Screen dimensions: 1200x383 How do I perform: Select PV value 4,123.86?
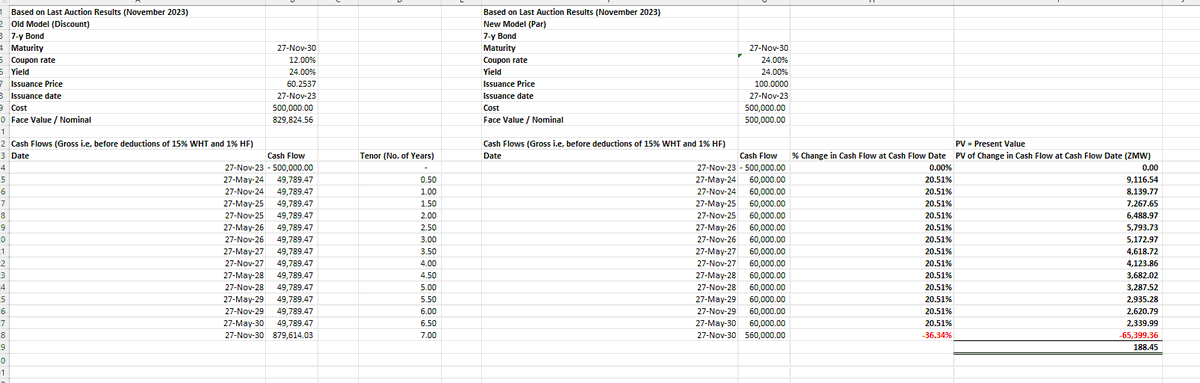1141,263
